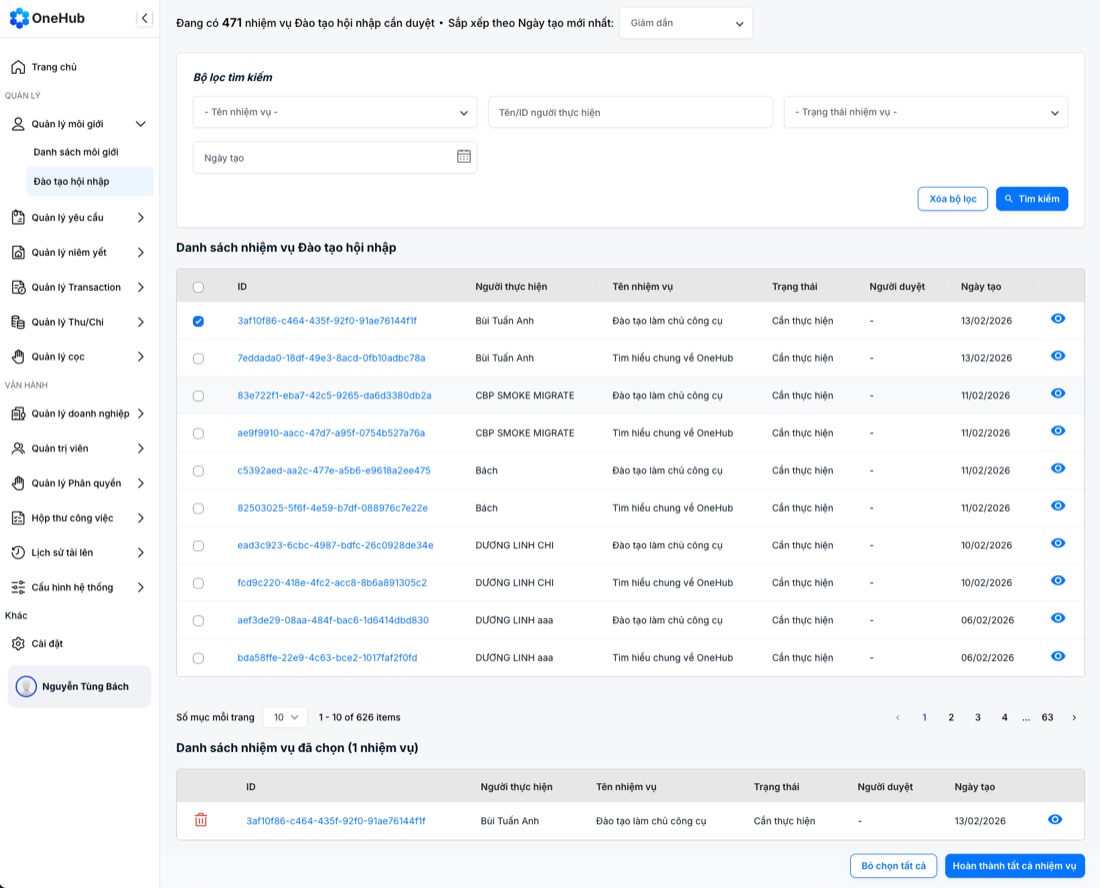Expand the Quản lý Transaction menu
This screenshot has width=1100, height=888.
pos(79,287)
